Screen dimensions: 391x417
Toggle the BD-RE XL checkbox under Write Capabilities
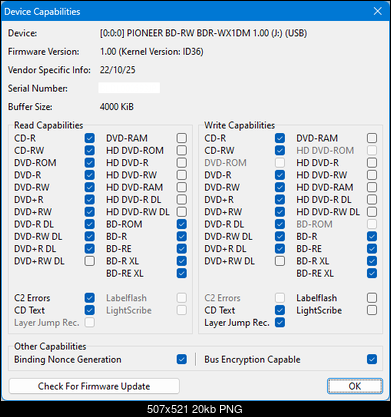[372, 273]
